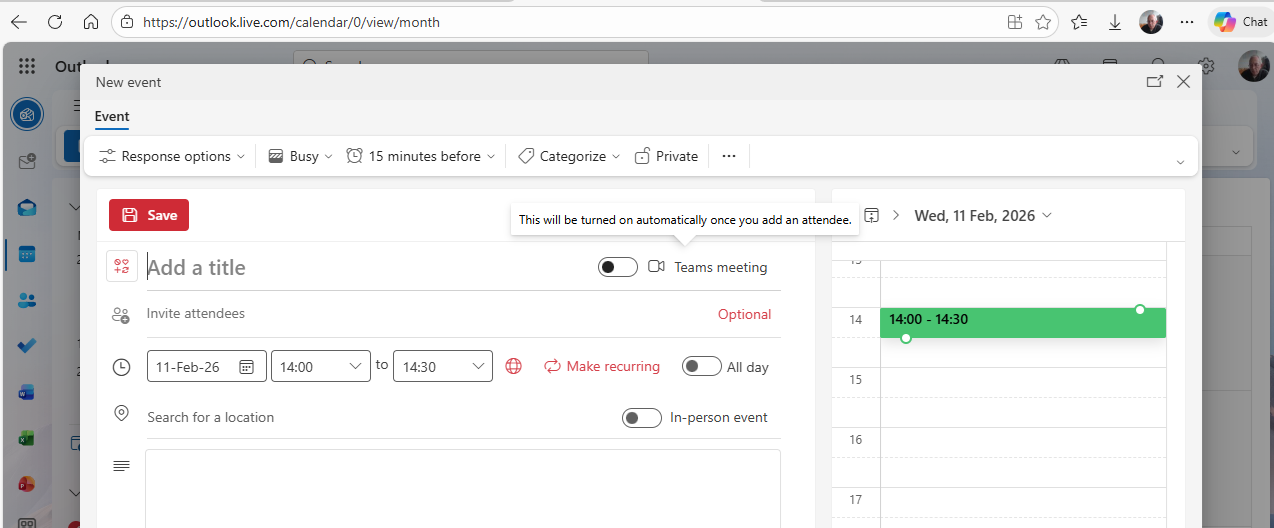The width and height of the screenshot is (1274, 528).
Task: Toggle the In-person event switch
Action: 642,417
